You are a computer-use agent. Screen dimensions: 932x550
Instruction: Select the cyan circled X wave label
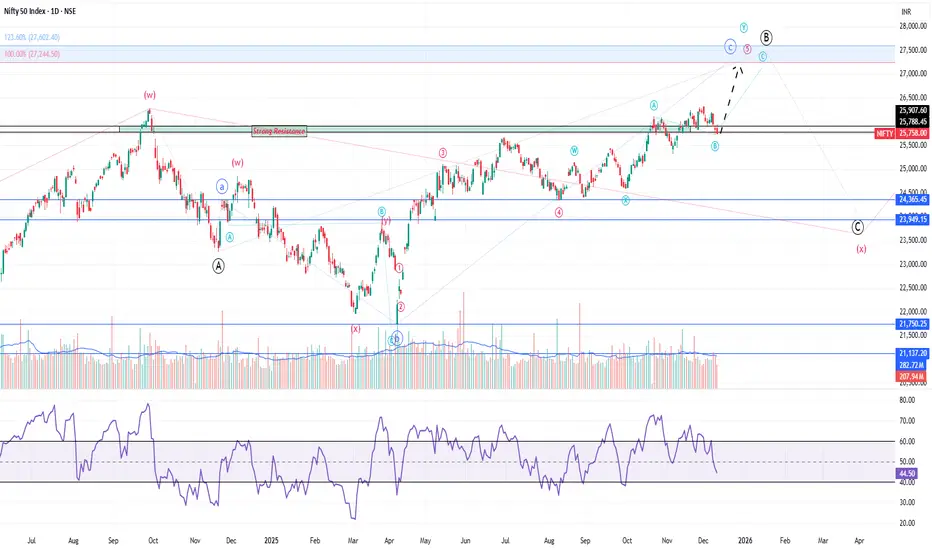pos(625,201)
